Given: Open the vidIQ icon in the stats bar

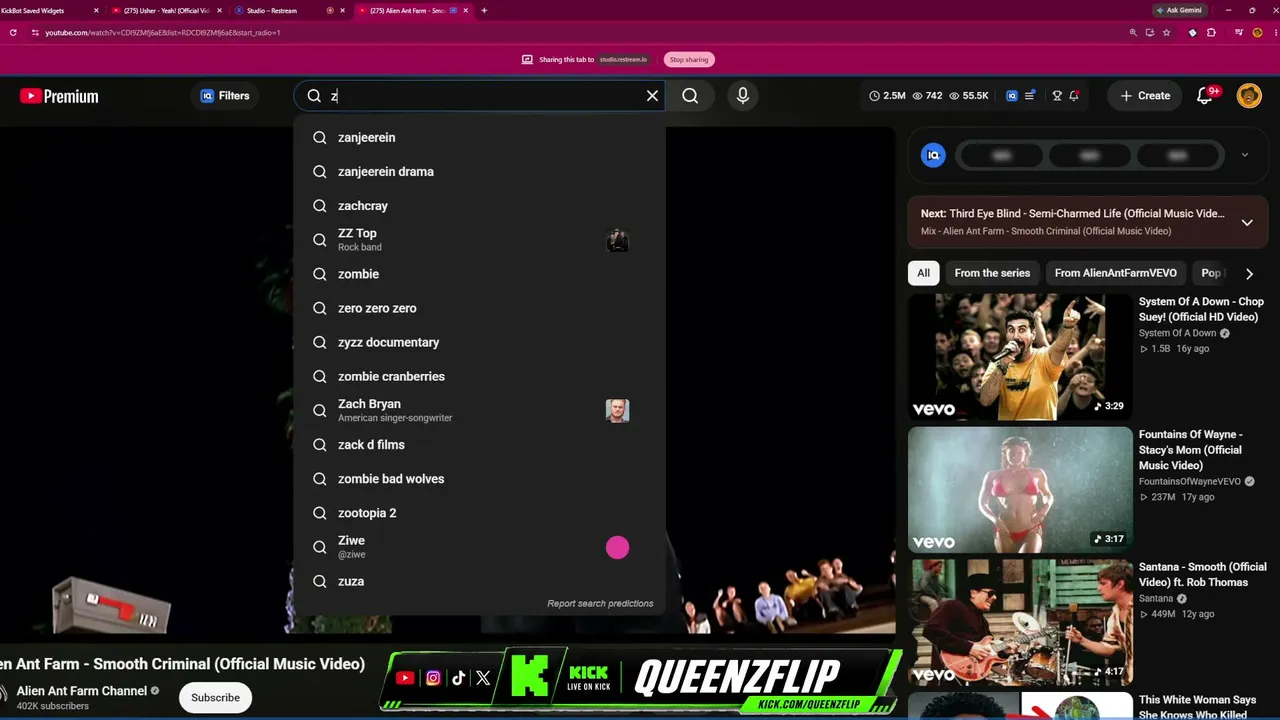Looking at the screenshot, I should click(x=1012, y=96).
